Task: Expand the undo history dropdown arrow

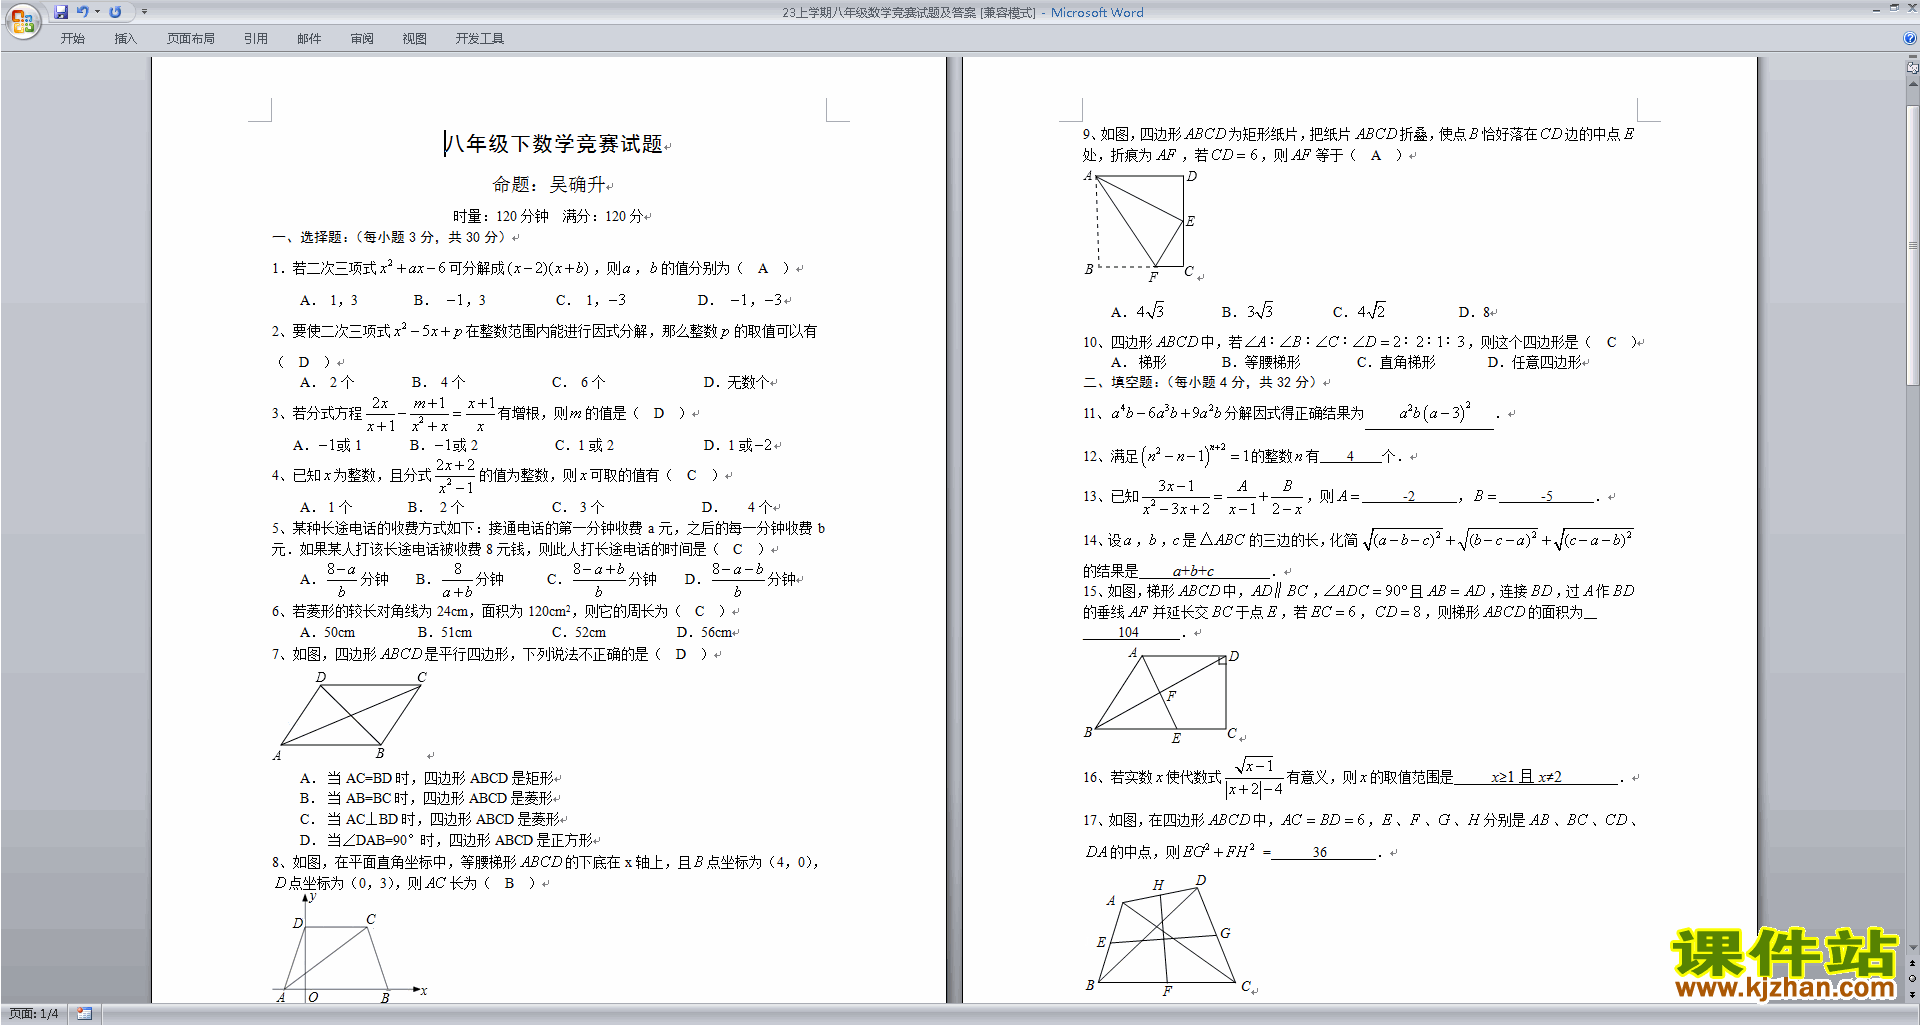Action: coord(97,12)
